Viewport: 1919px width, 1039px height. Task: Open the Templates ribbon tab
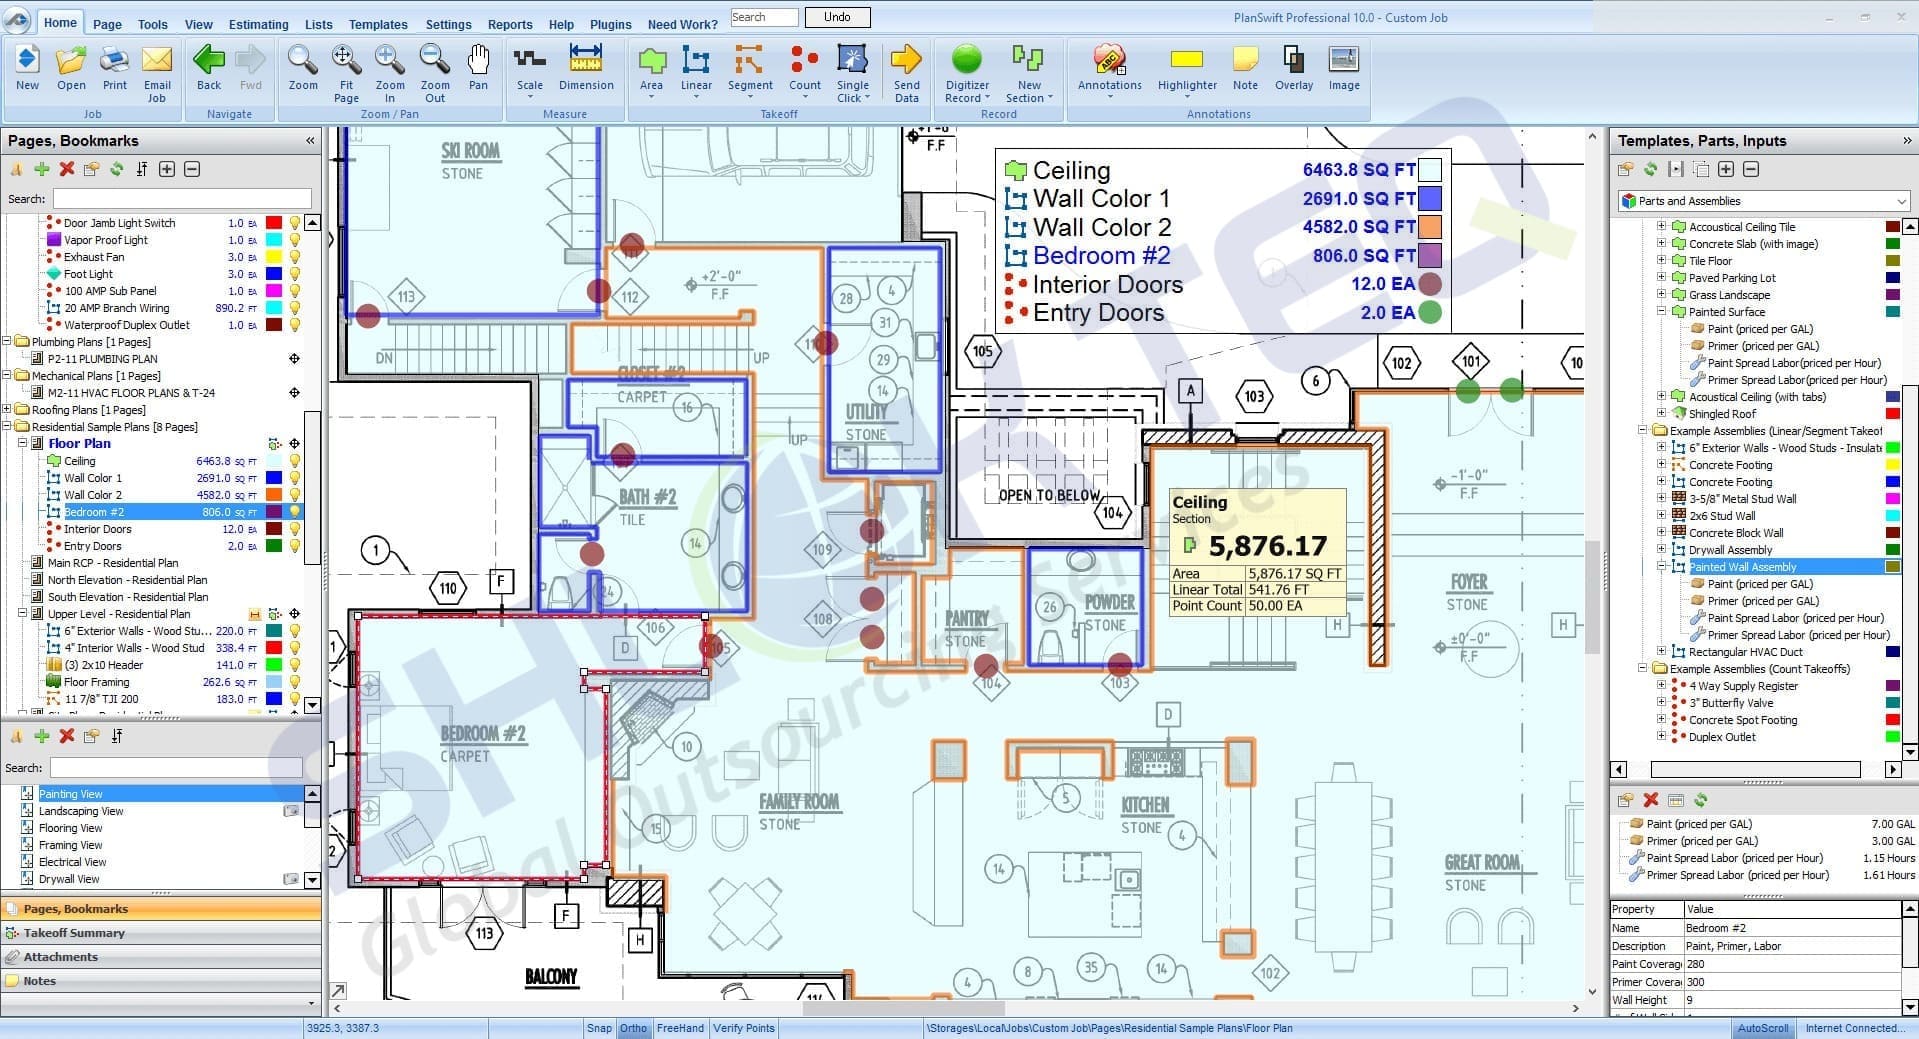click(x=378, y=24)
